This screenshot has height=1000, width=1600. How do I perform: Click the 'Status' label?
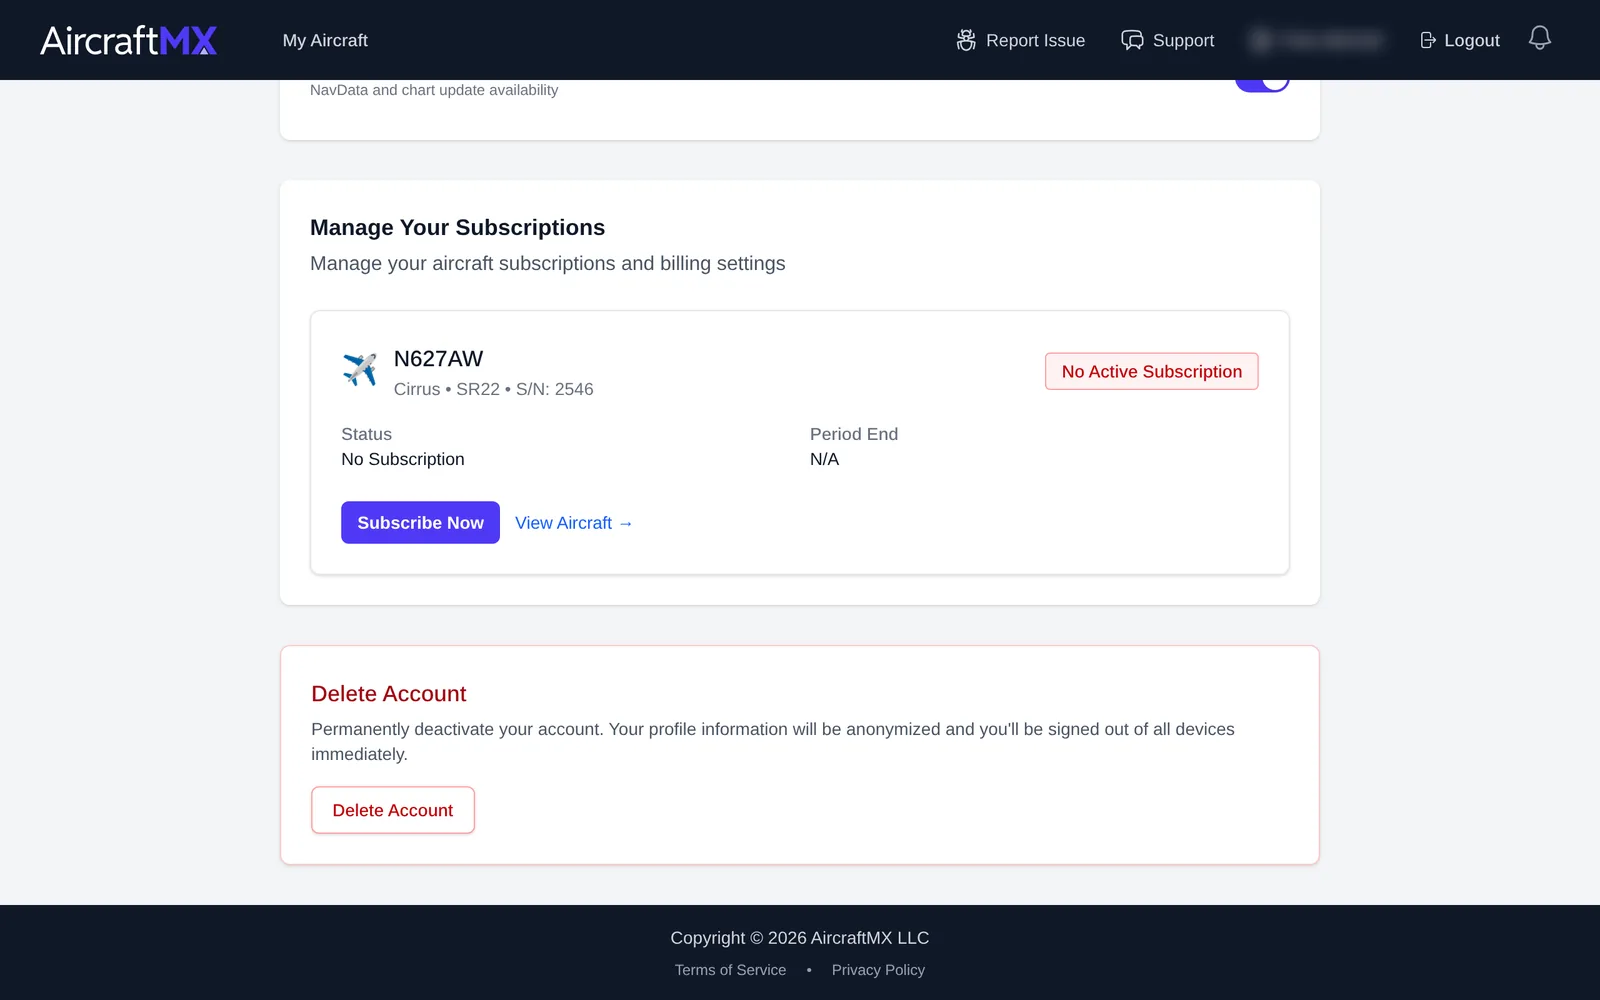[366, 434]
